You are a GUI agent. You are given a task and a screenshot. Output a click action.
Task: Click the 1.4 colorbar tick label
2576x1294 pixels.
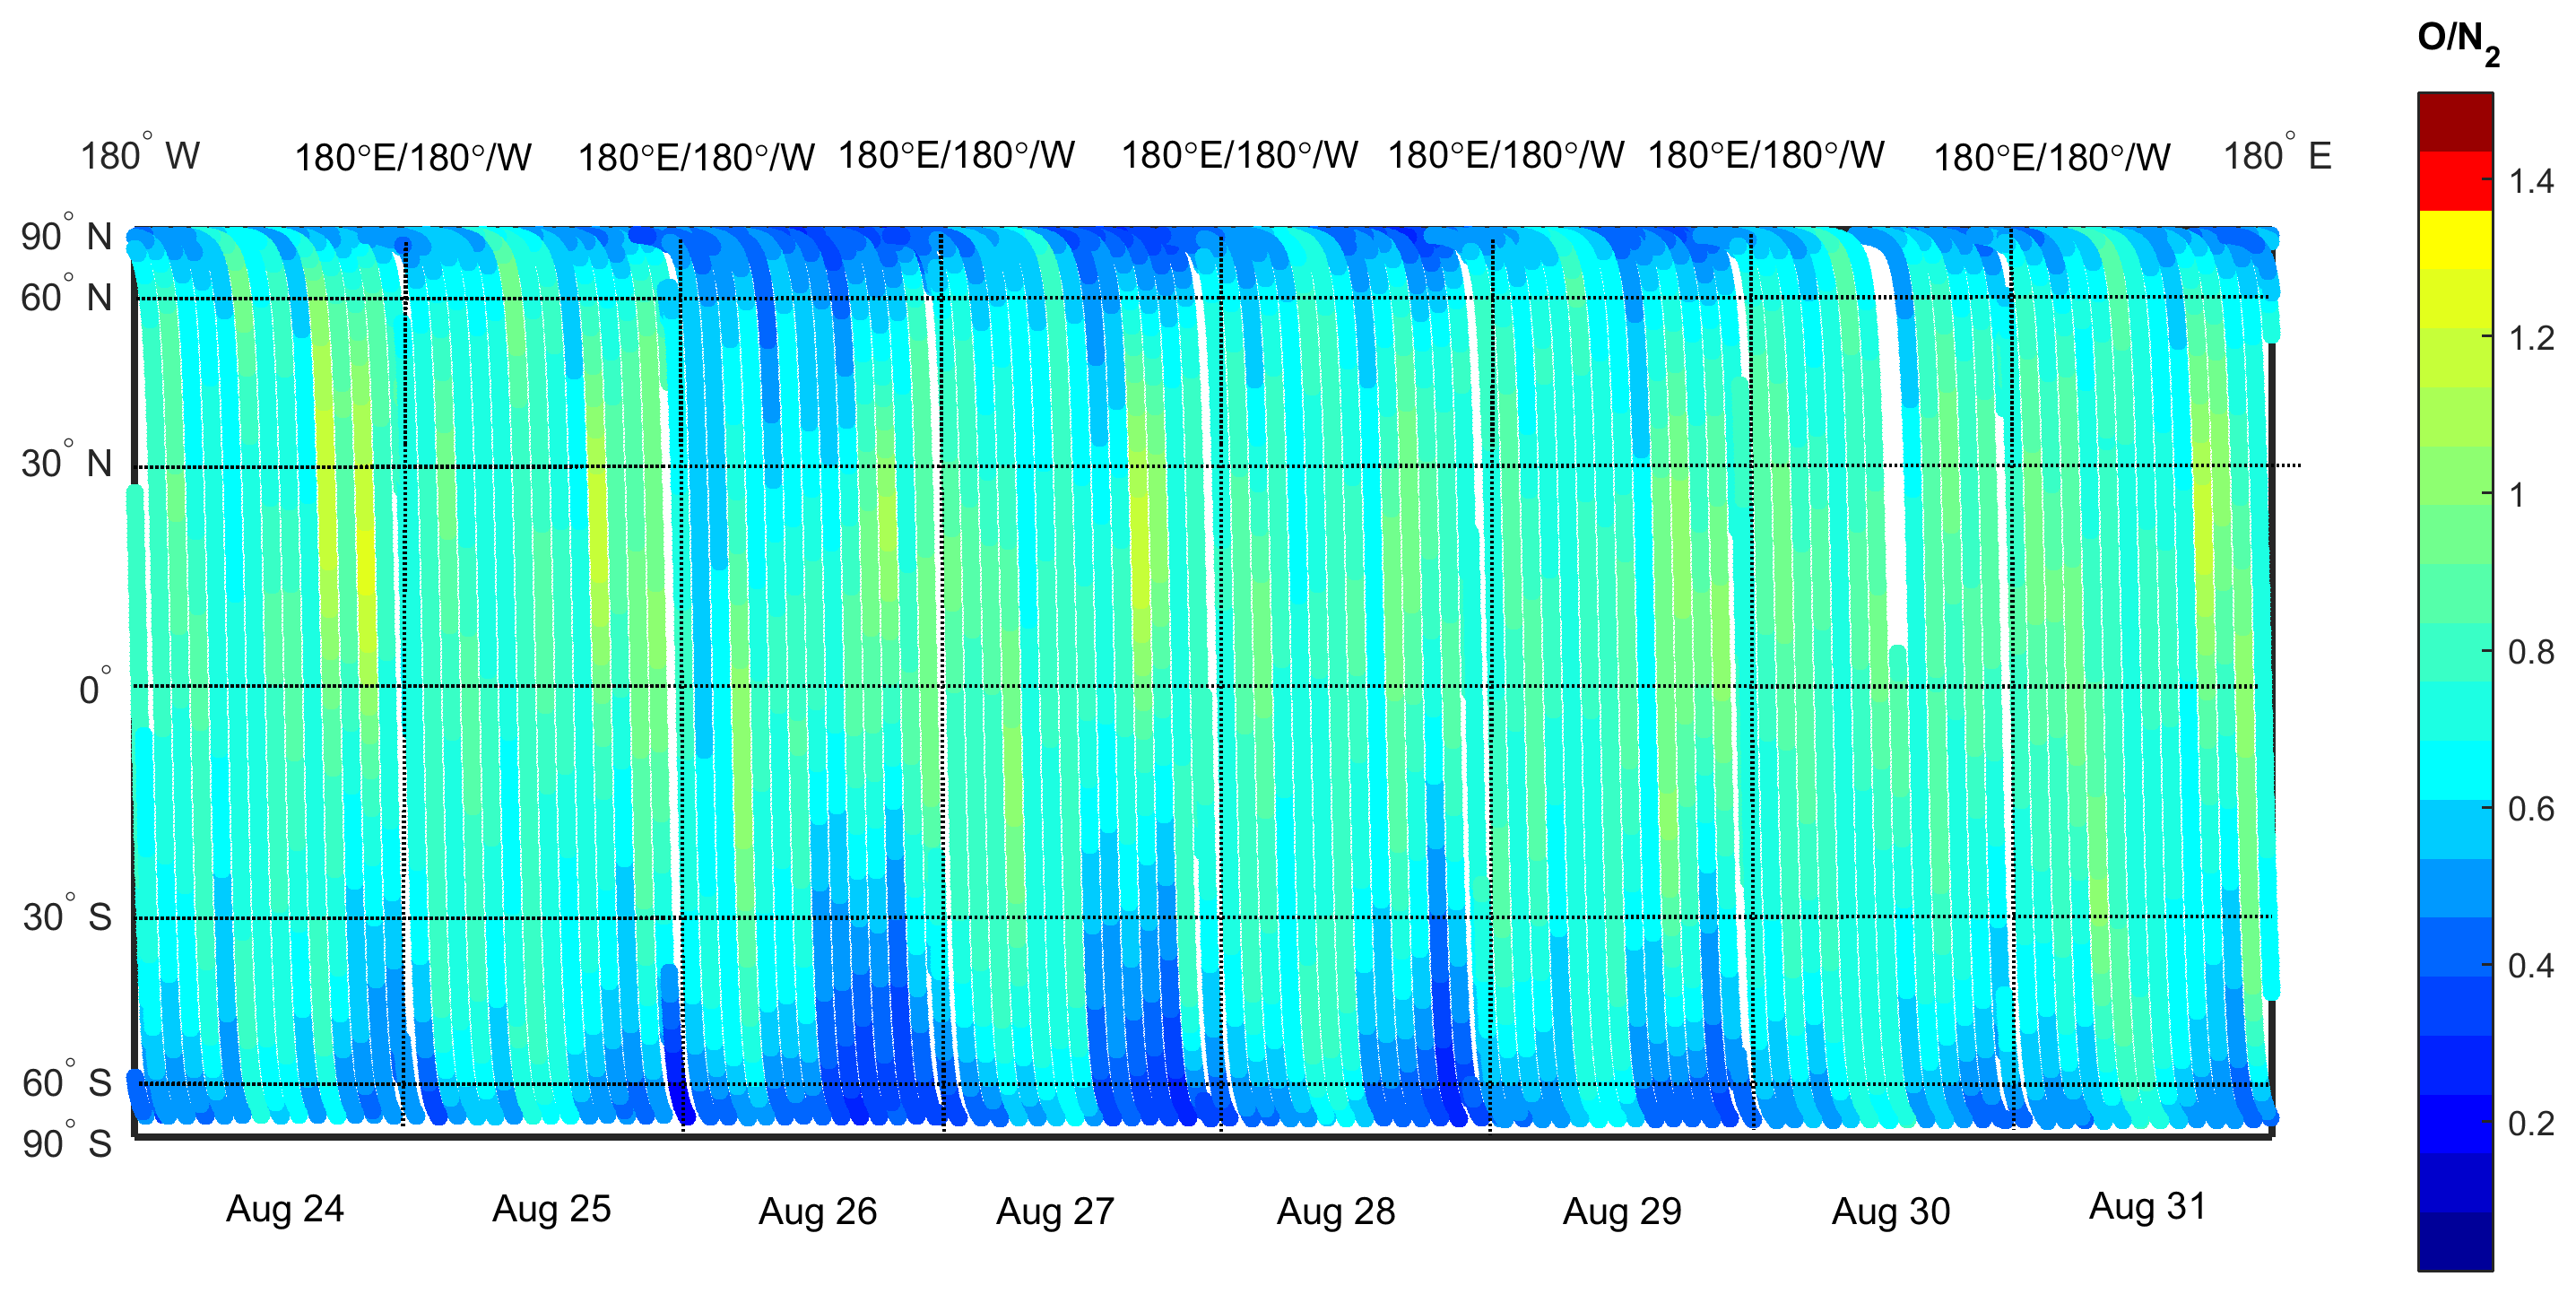click(x=2530, y=182)
